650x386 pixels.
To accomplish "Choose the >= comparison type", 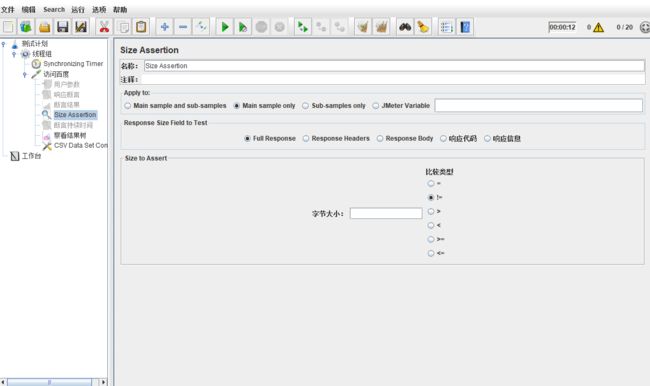I will tap(431, 239).
